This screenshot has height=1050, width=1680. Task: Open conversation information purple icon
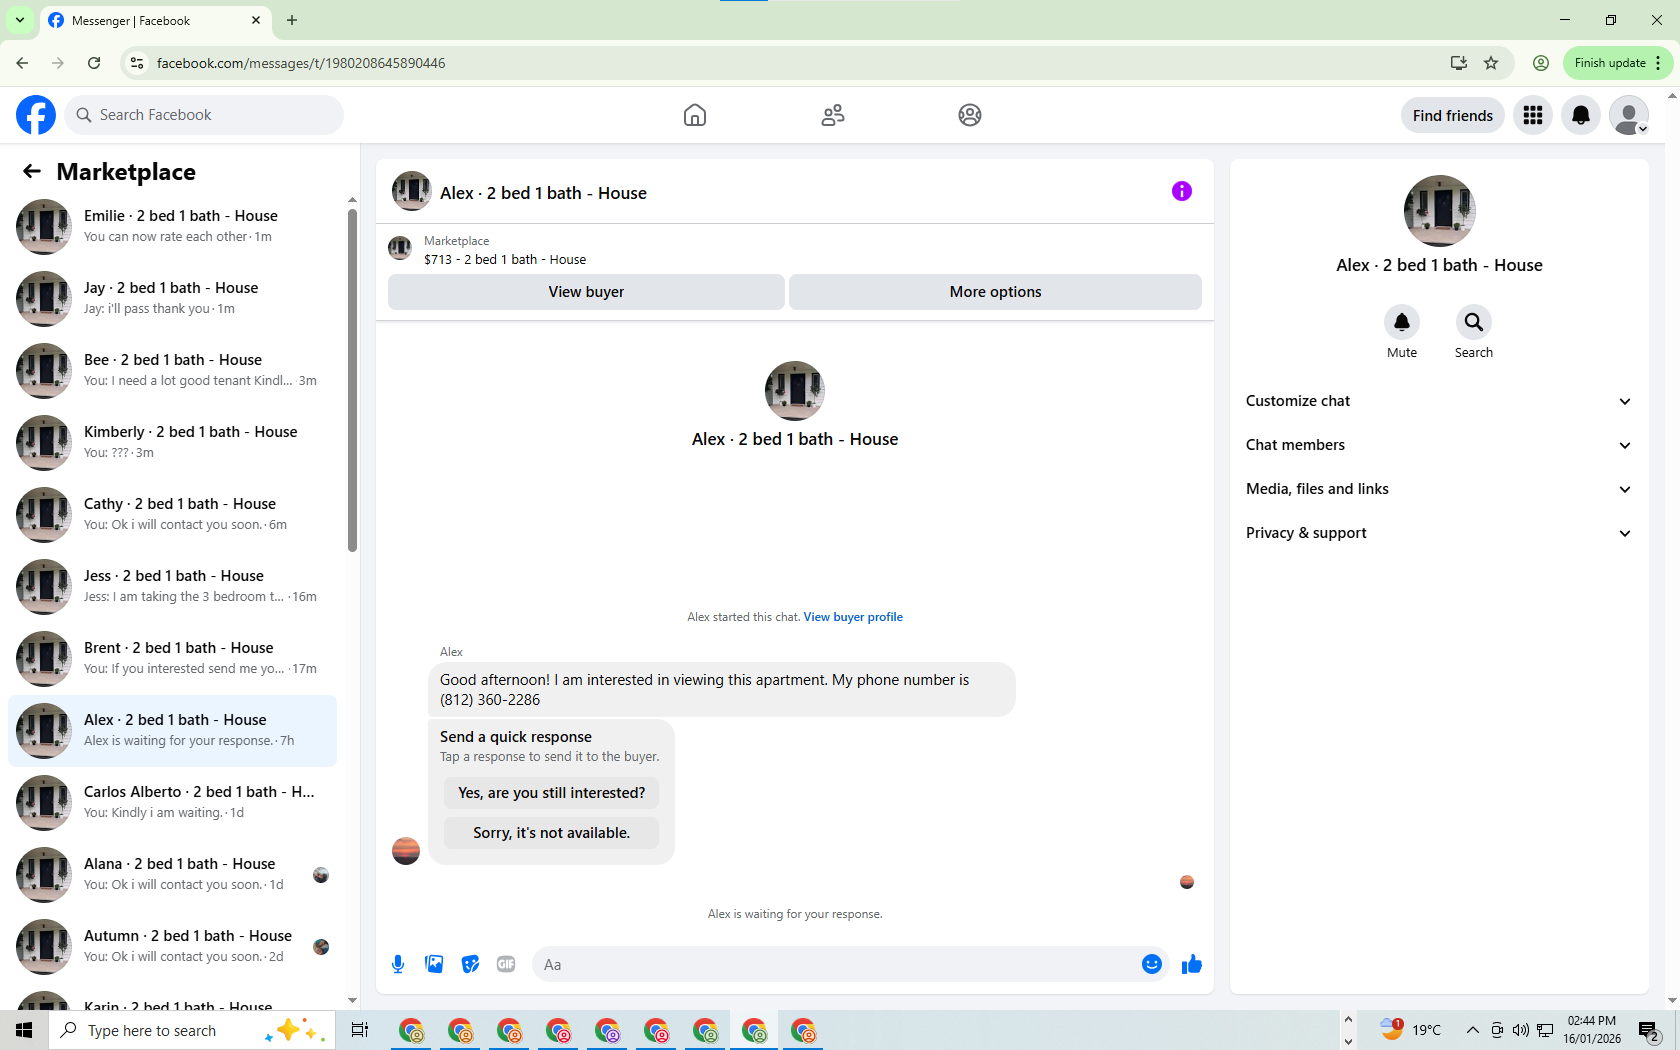tap(1182, 191)
